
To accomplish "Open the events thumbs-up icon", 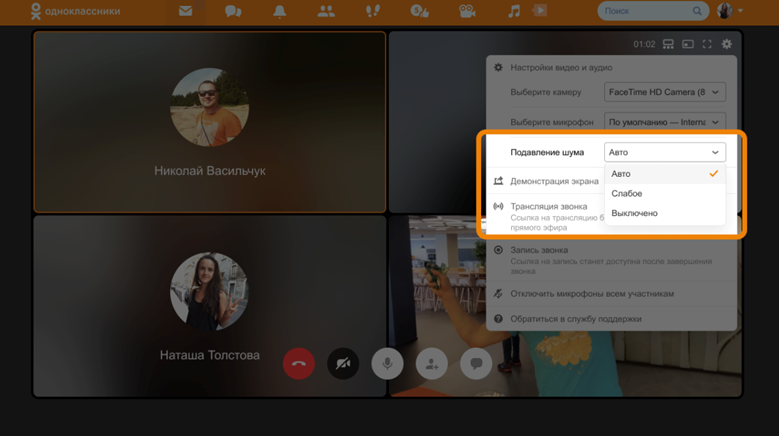I will [x=419, y=11].
